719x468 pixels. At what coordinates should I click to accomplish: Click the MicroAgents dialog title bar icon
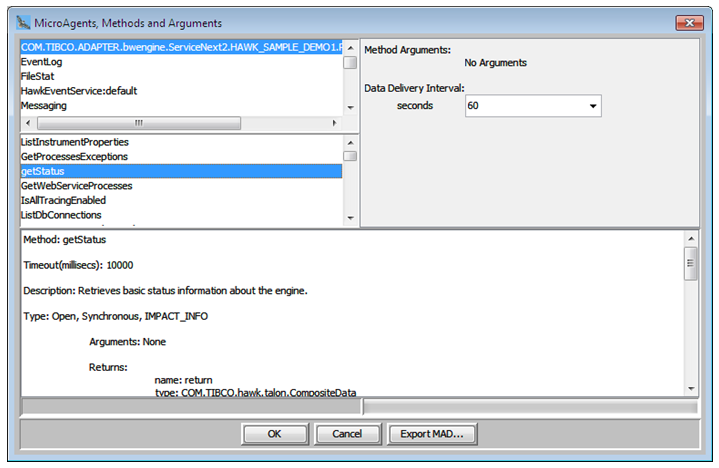(22, 22)
